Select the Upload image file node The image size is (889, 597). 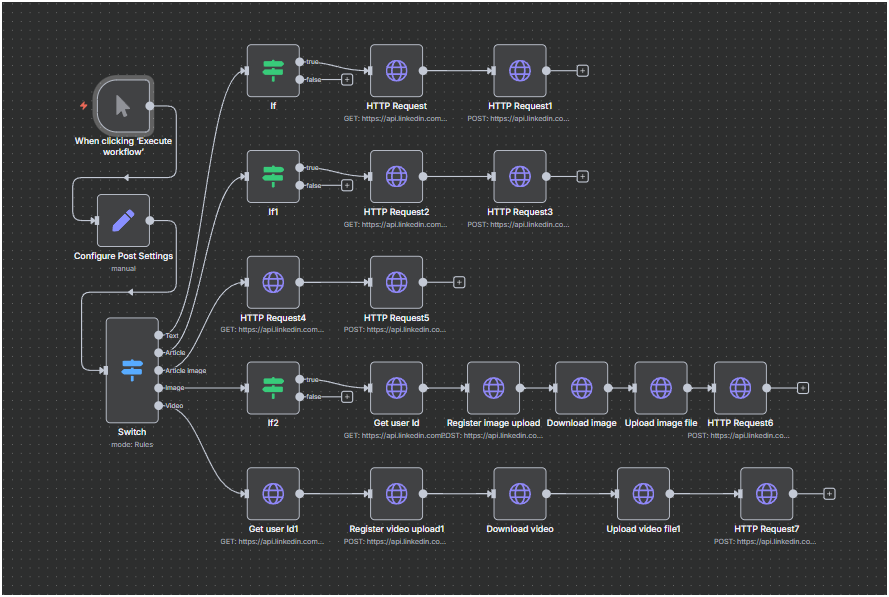[661, 388]
